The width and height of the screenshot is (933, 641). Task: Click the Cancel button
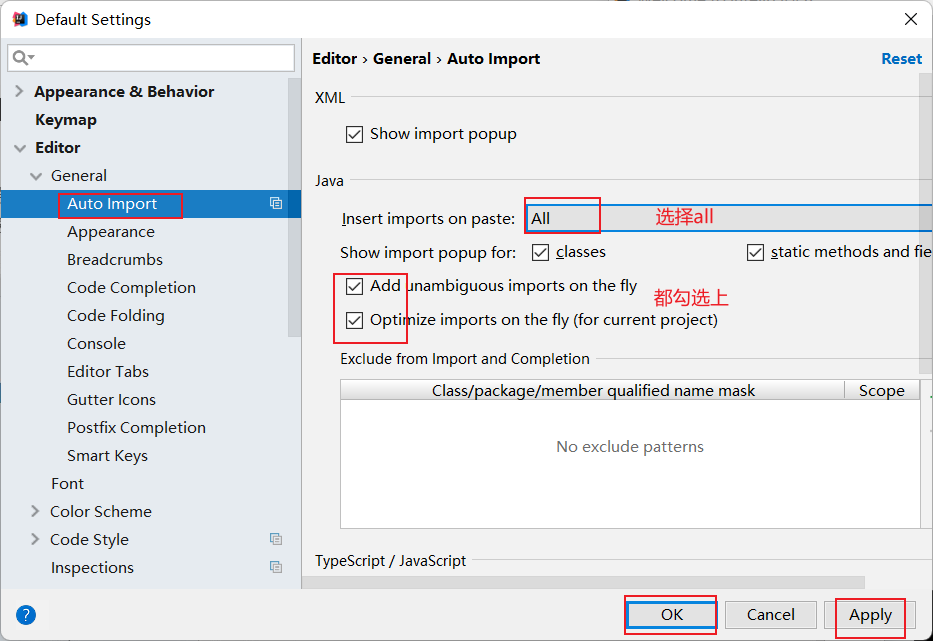[x=771, y=614]
